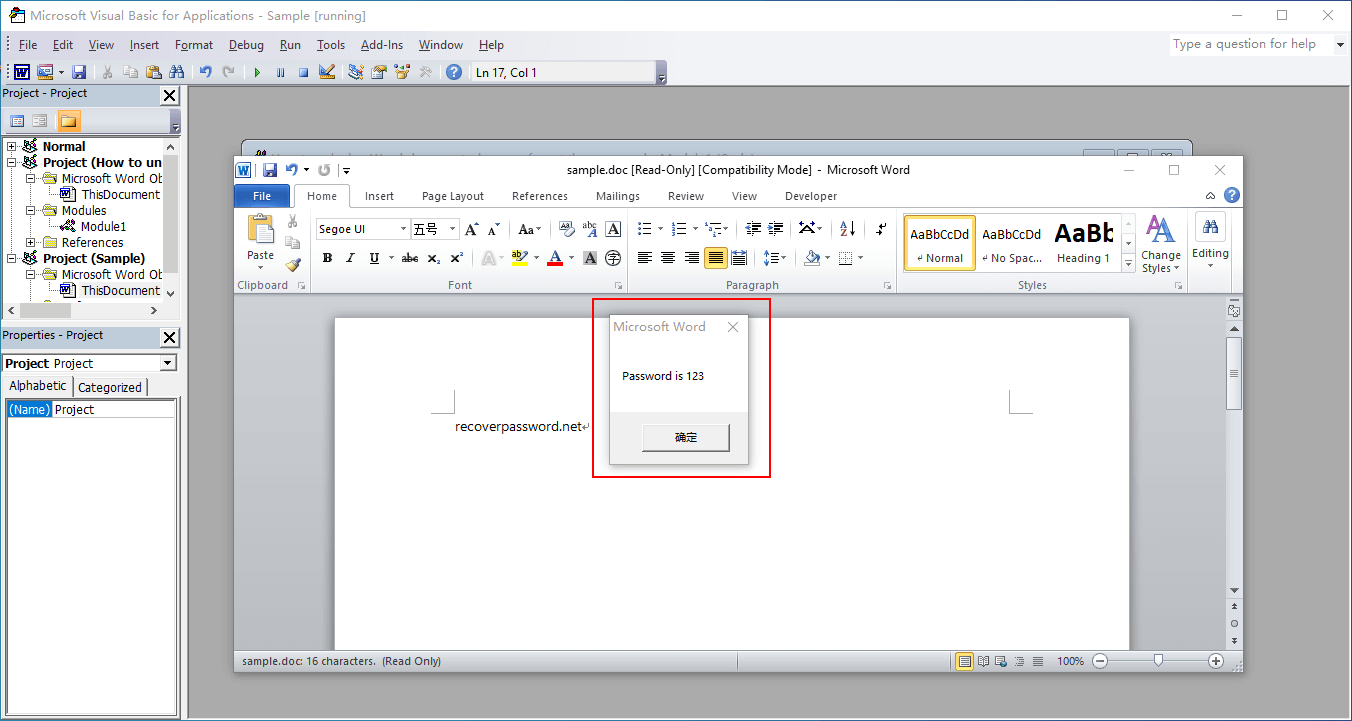The height and width of the screenshot is (721, 1352).
Task: Apply the Heading 1 style
Action: [1084, 243]
